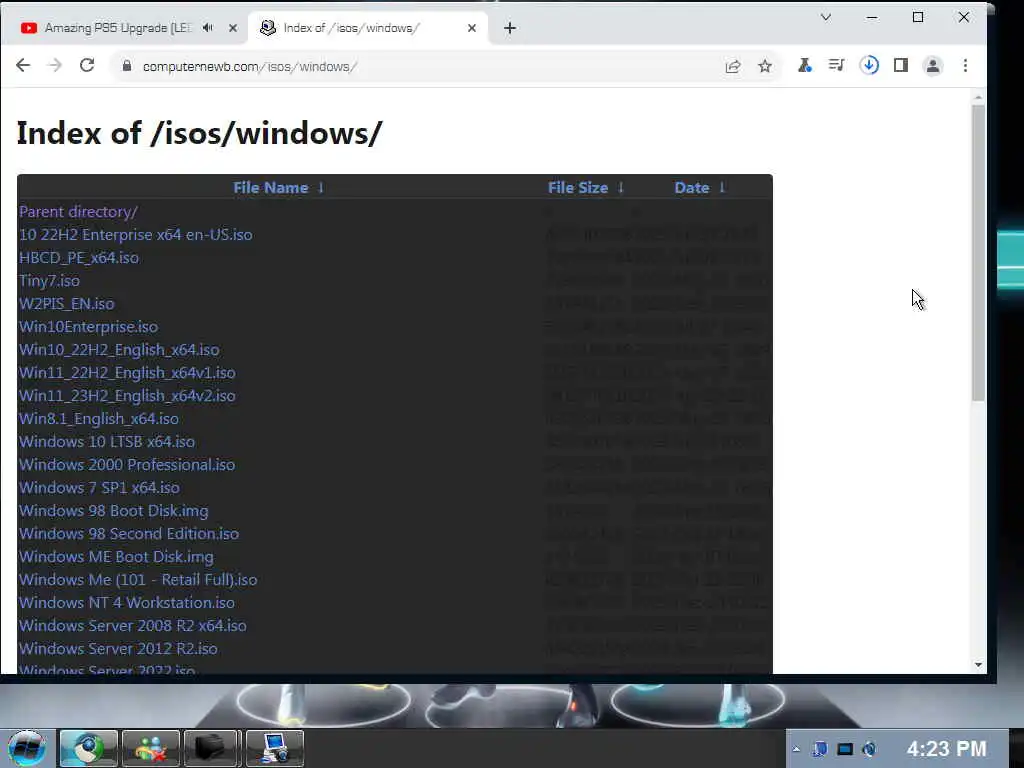This screenshot has width=1024, height=768.
Task: Close the Amazing P95 Upgrade tab
Action: pyautogui.click(x=232, y=28)
